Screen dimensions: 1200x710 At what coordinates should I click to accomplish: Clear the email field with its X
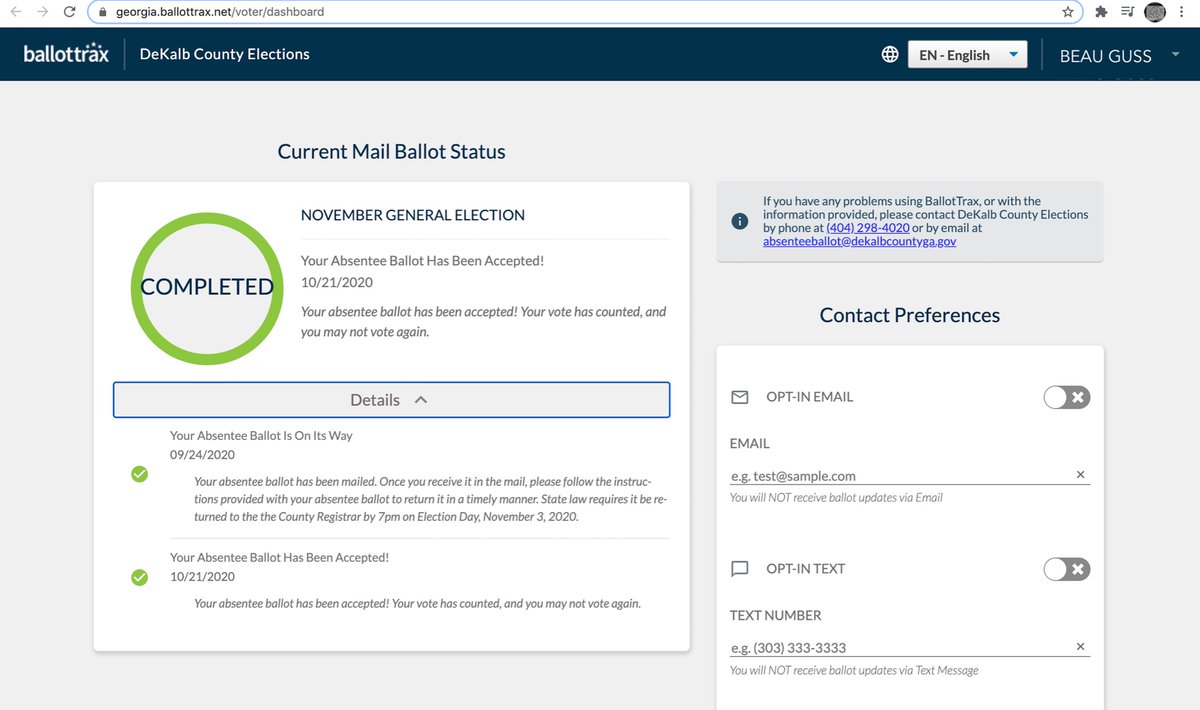coord(1080,475)
